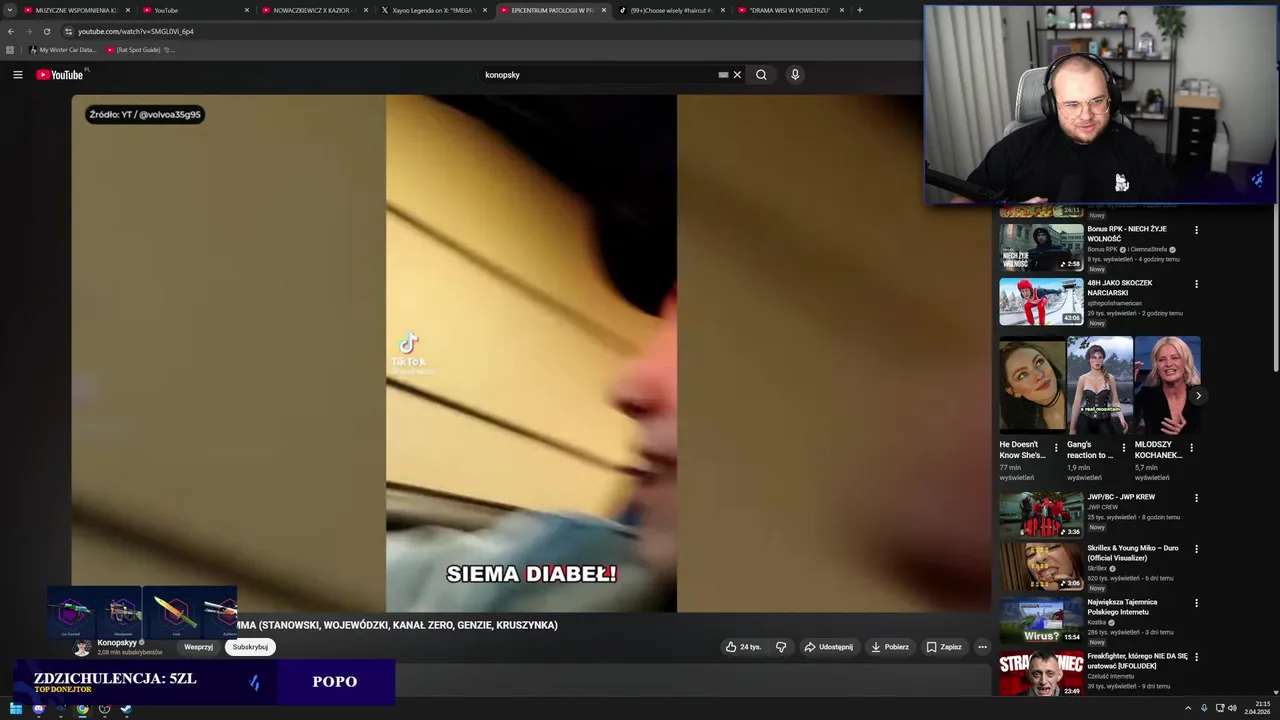
Task: Open JWP/BC - JWP KREW video title
Action: (x=1121, y=497)
